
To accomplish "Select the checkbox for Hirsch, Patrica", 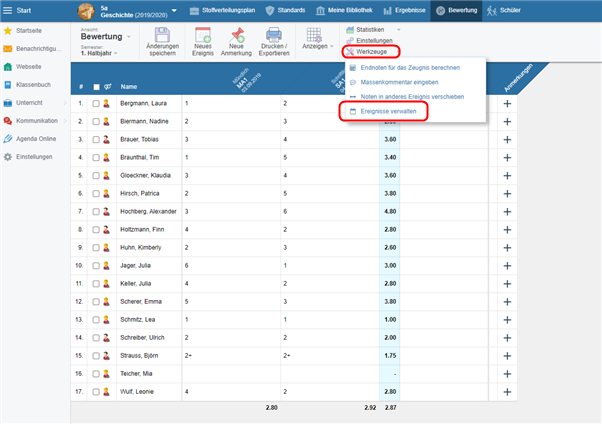I will pyautogui.click(x=96, y=192).
